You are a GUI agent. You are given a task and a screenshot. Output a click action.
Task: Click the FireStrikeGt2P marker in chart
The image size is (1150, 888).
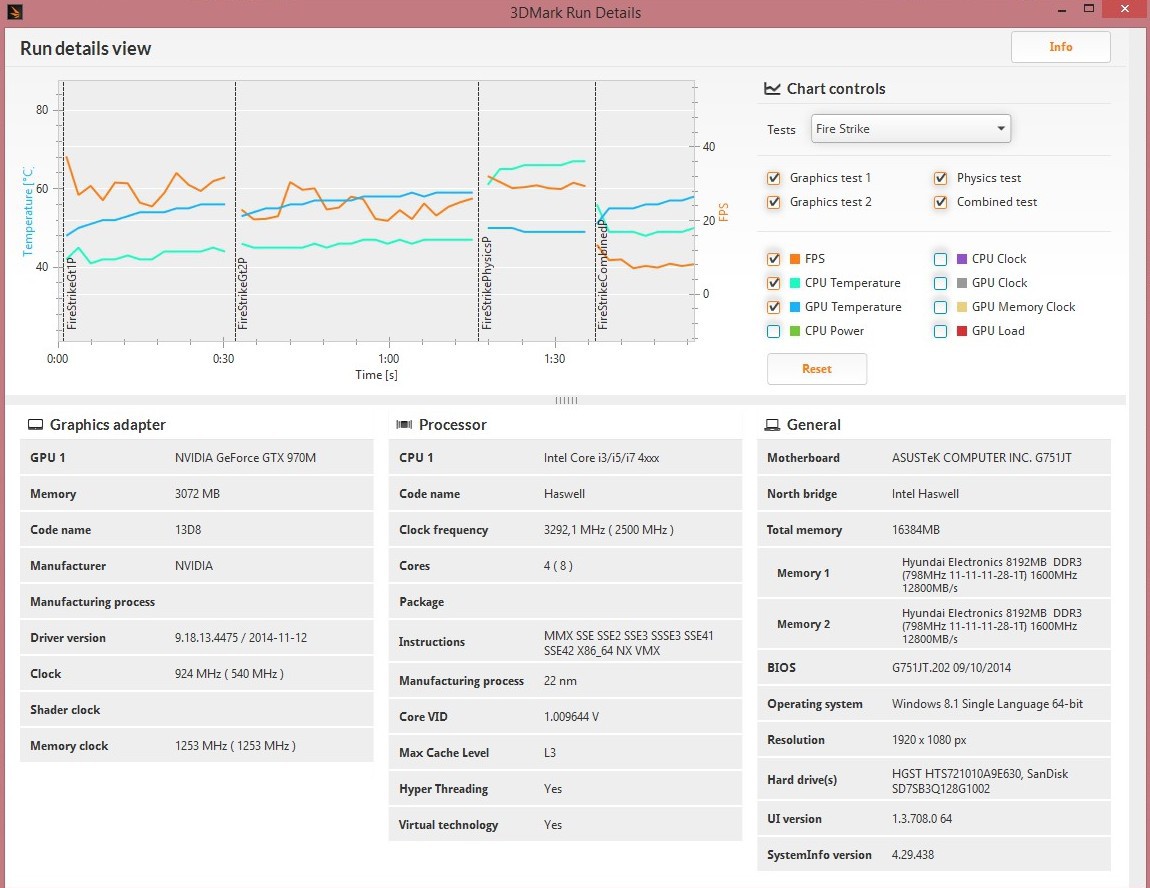tap(243, 293)
